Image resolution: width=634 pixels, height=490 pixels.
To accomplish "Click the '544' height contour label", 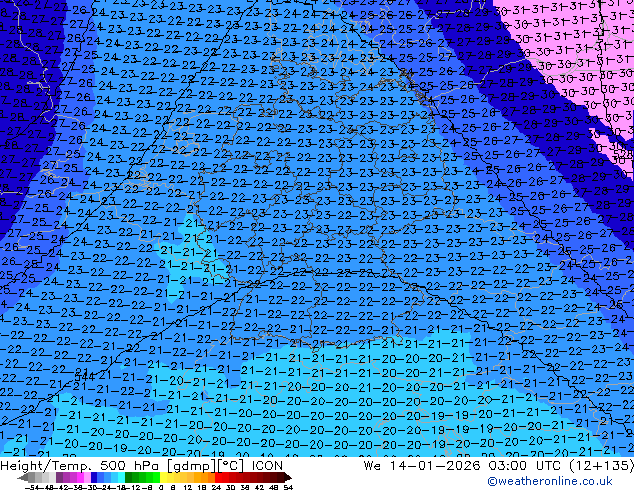I will click(85, 377).
